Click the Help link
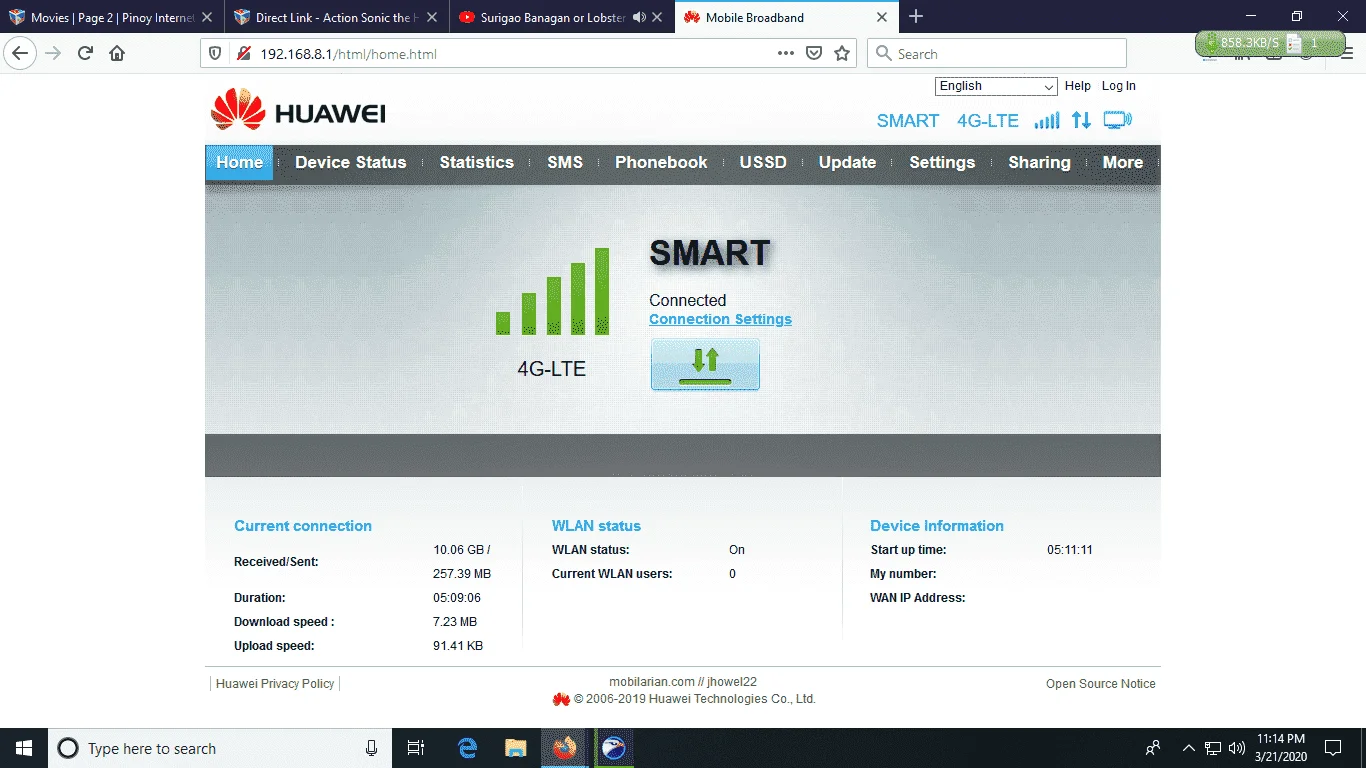The width and height of the screenshot is (1366, 768). [x=1078, y=86]
